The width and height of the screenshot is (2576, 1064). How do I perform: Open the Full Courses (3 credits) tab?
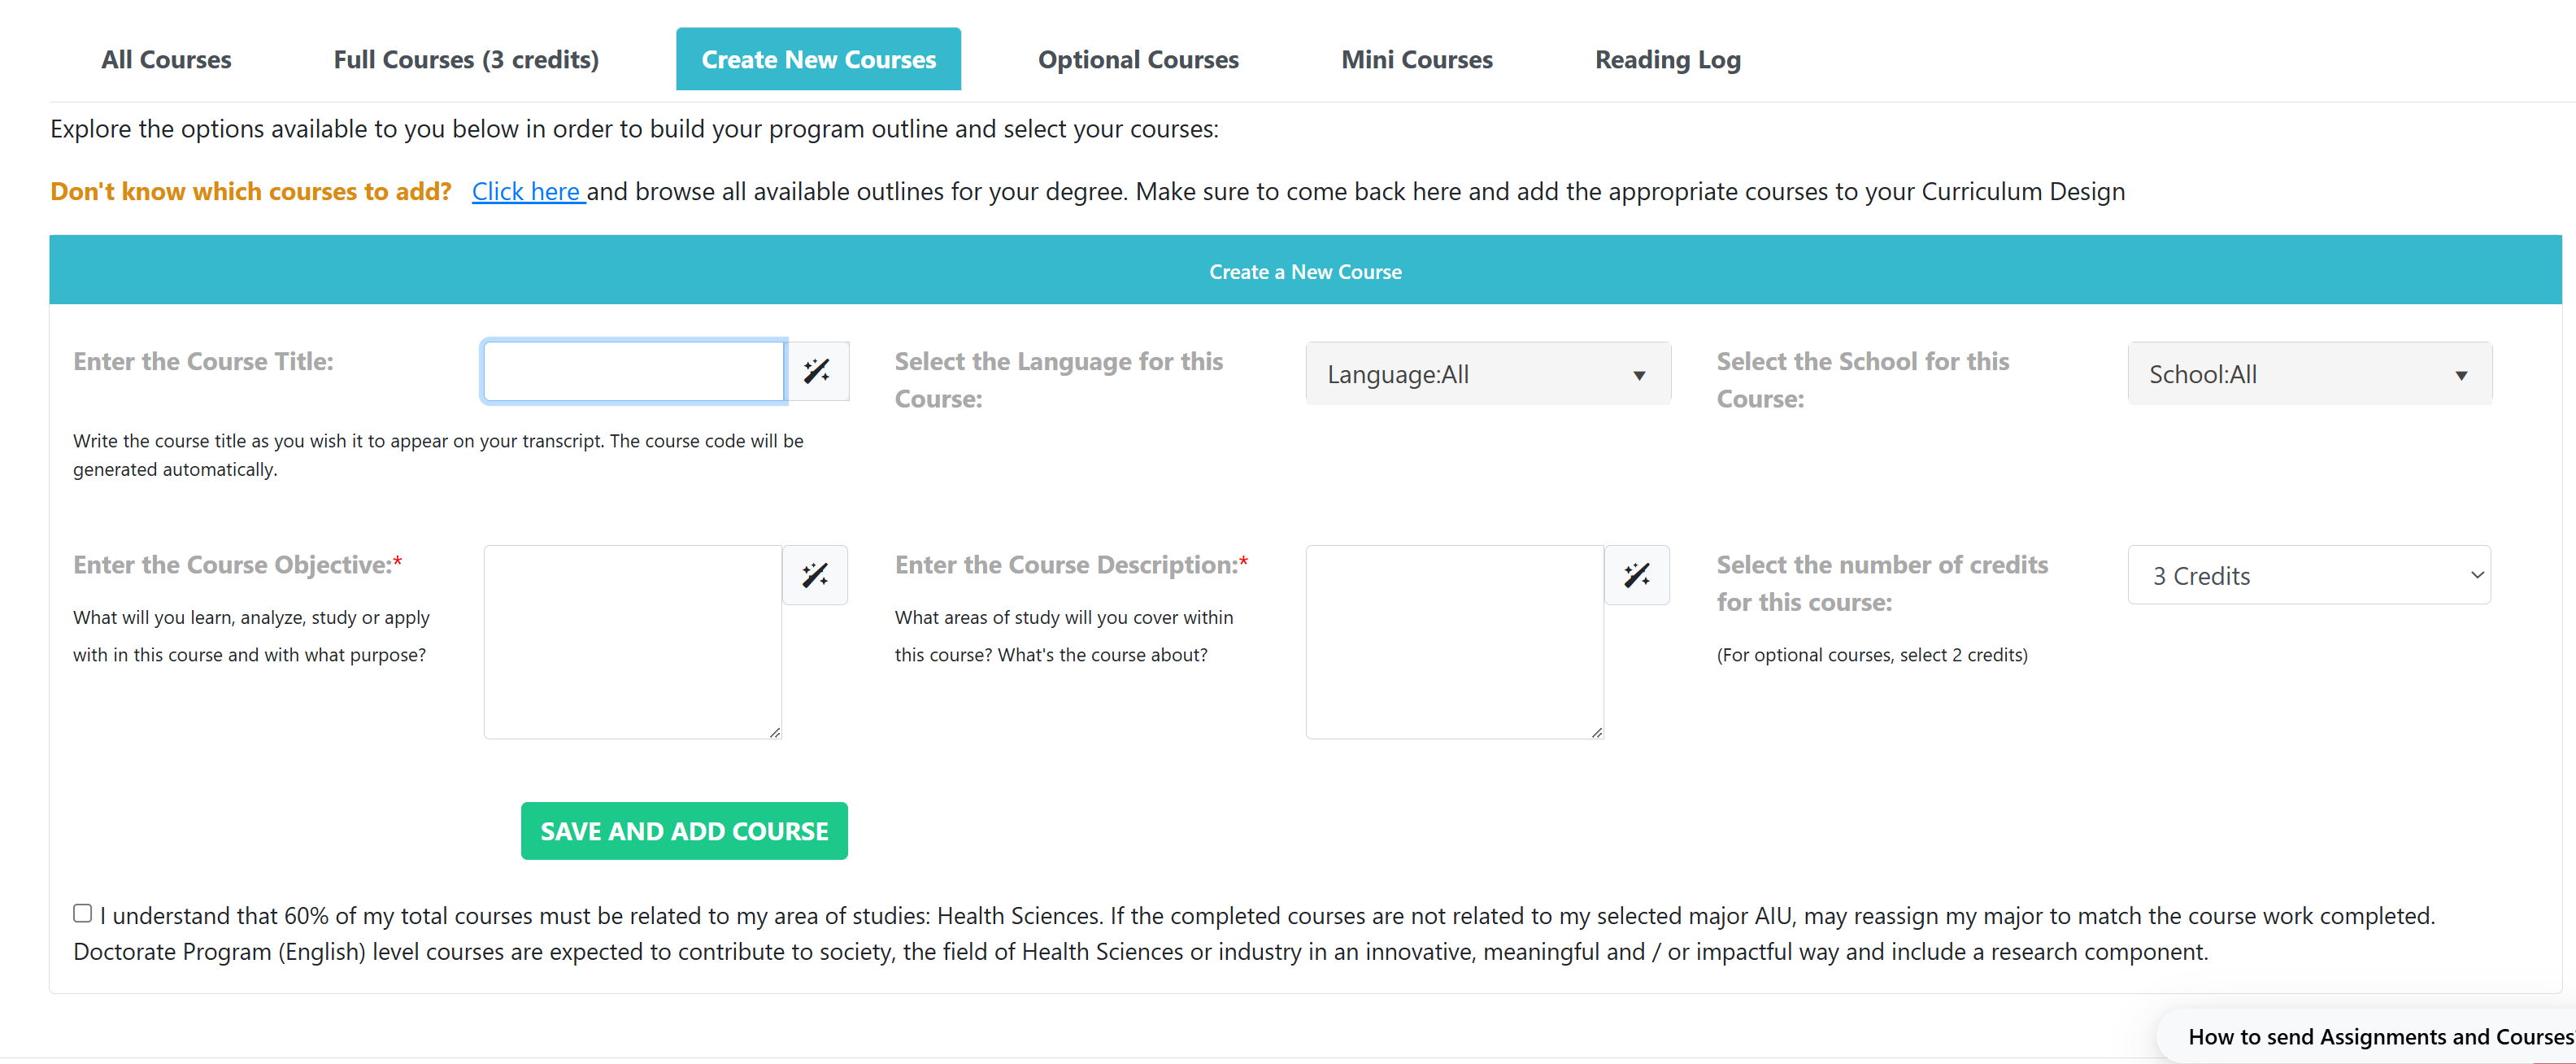(x=466, y=60)
